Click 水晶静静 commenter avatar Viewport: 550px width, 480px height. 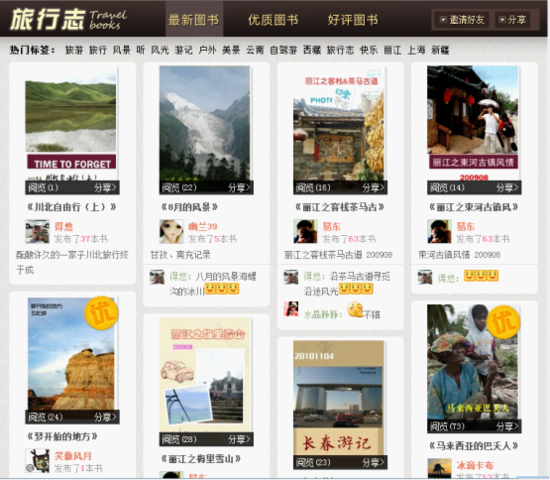(291, 309)
